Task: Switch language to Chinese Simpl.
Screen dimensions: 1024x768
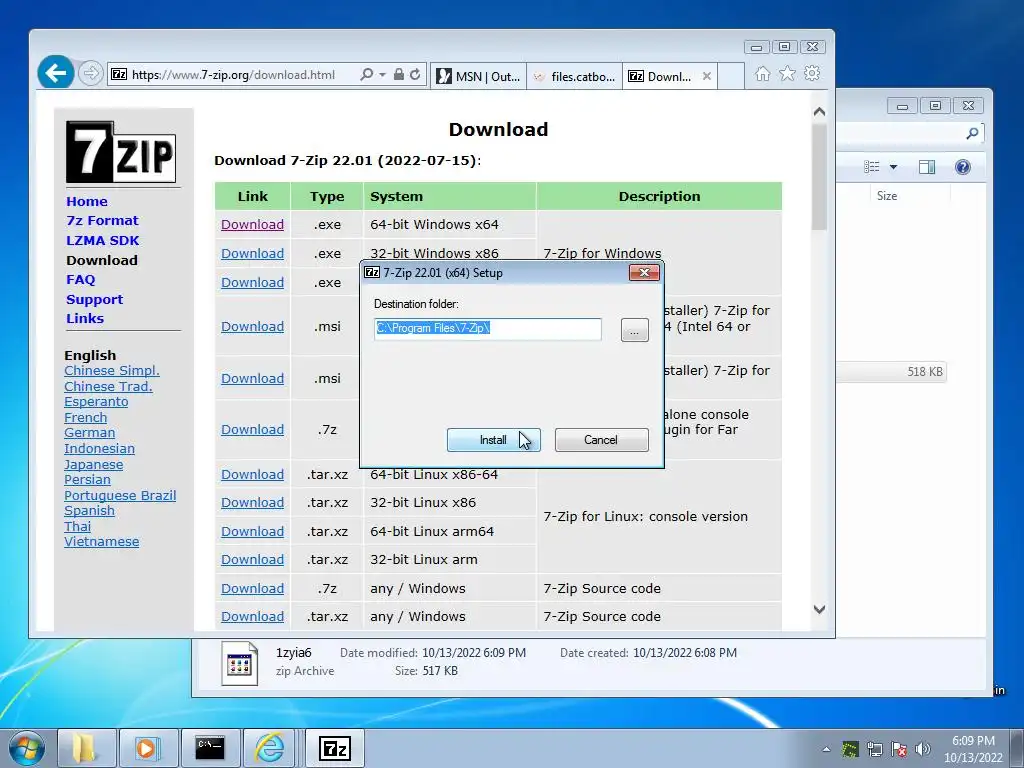Action: [x=112, y=370]
